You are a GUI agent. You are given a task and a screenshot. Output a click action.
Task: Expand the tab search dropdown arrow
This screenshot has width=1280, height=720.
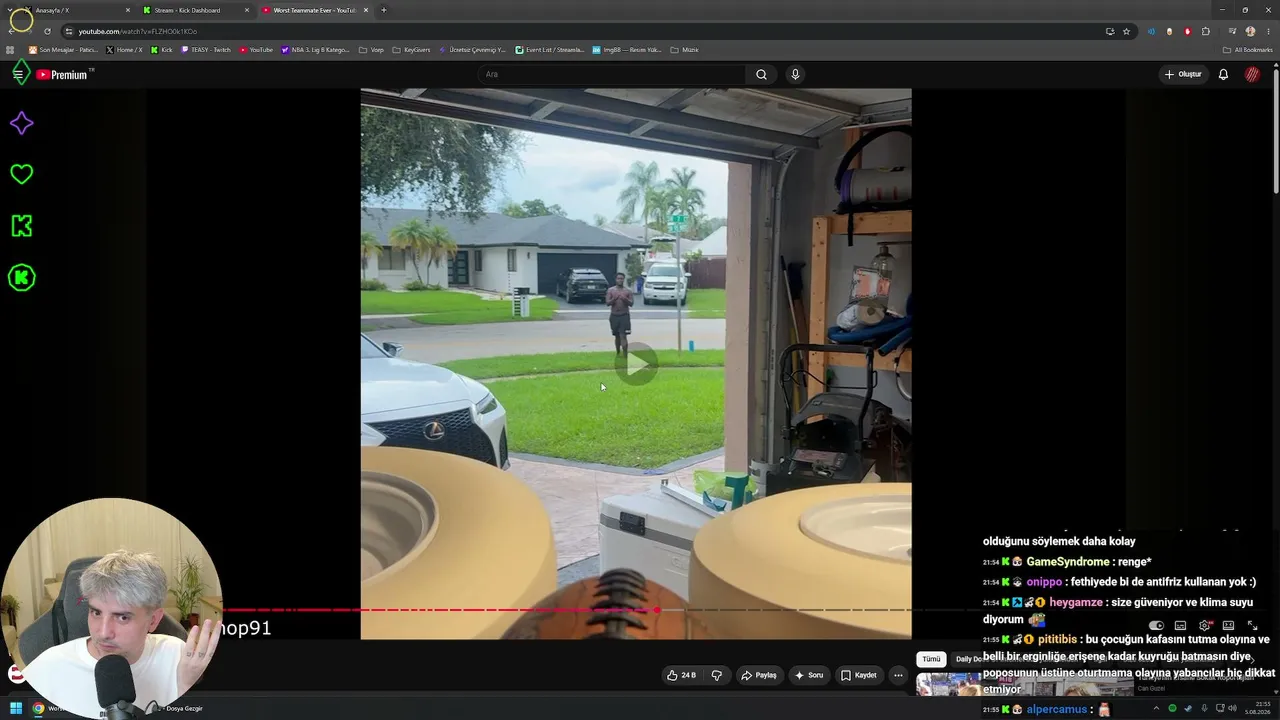(x=10, y=10)
